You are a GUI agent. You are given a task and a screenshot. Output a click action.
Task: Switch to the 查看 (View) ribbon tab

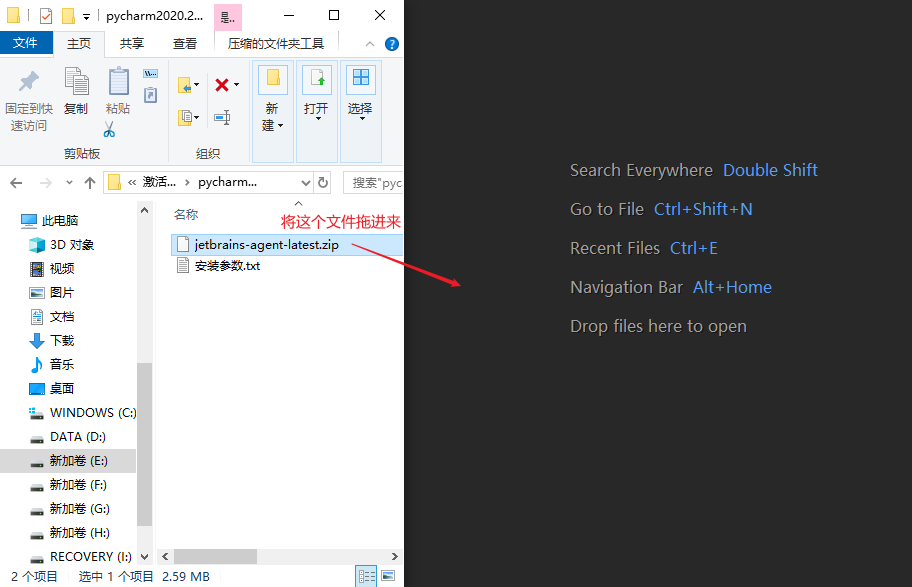(x=185, y=44)
